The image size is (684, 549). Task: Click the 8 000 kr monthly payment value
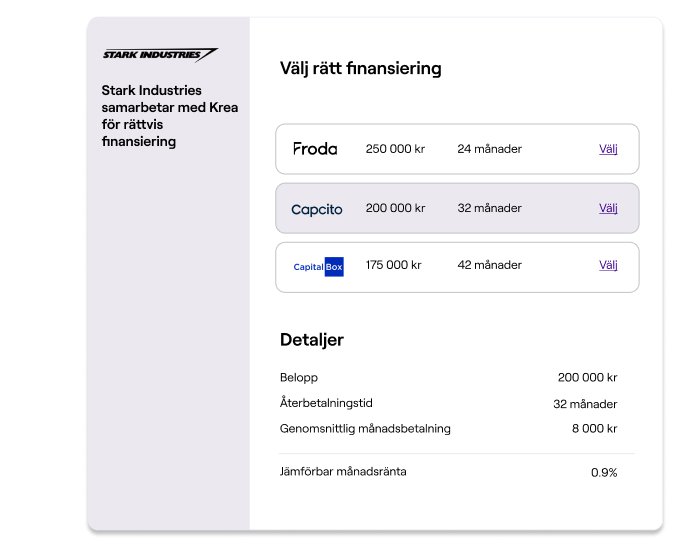click(595, 429)
